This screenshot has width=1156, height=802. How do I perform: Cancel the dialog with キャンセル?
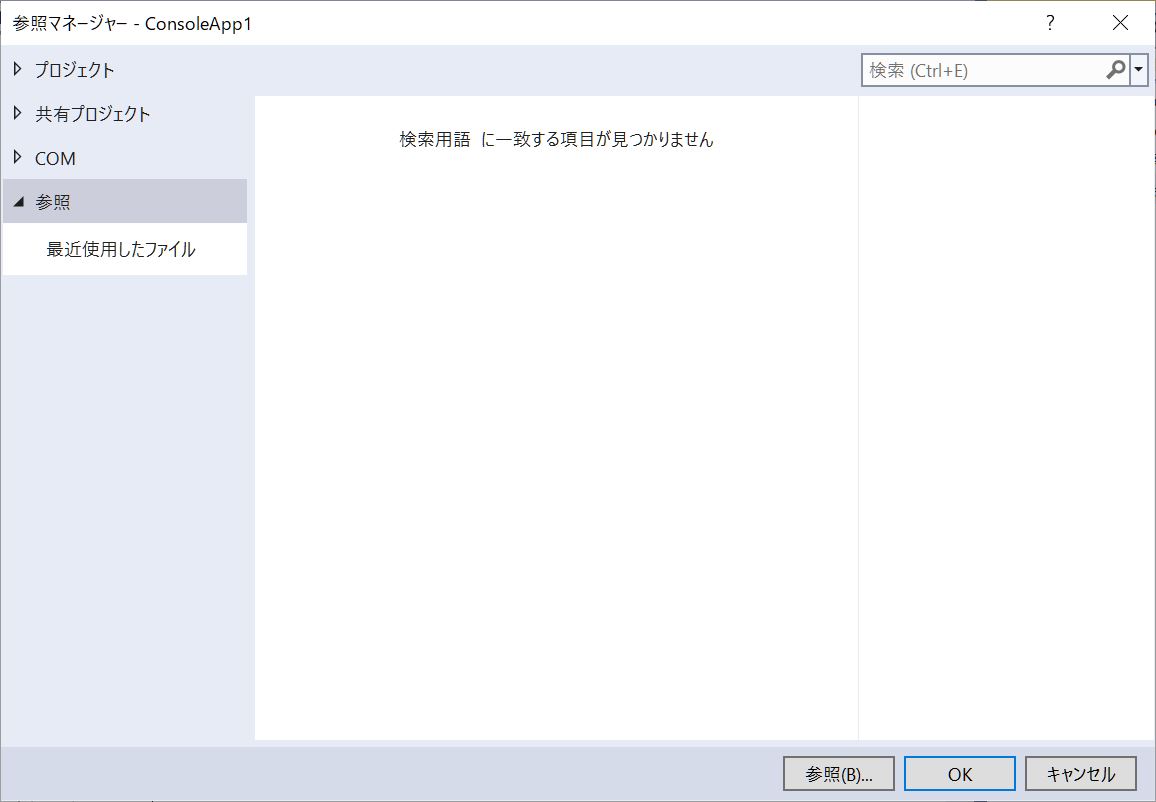click(x=1080, y=773)
